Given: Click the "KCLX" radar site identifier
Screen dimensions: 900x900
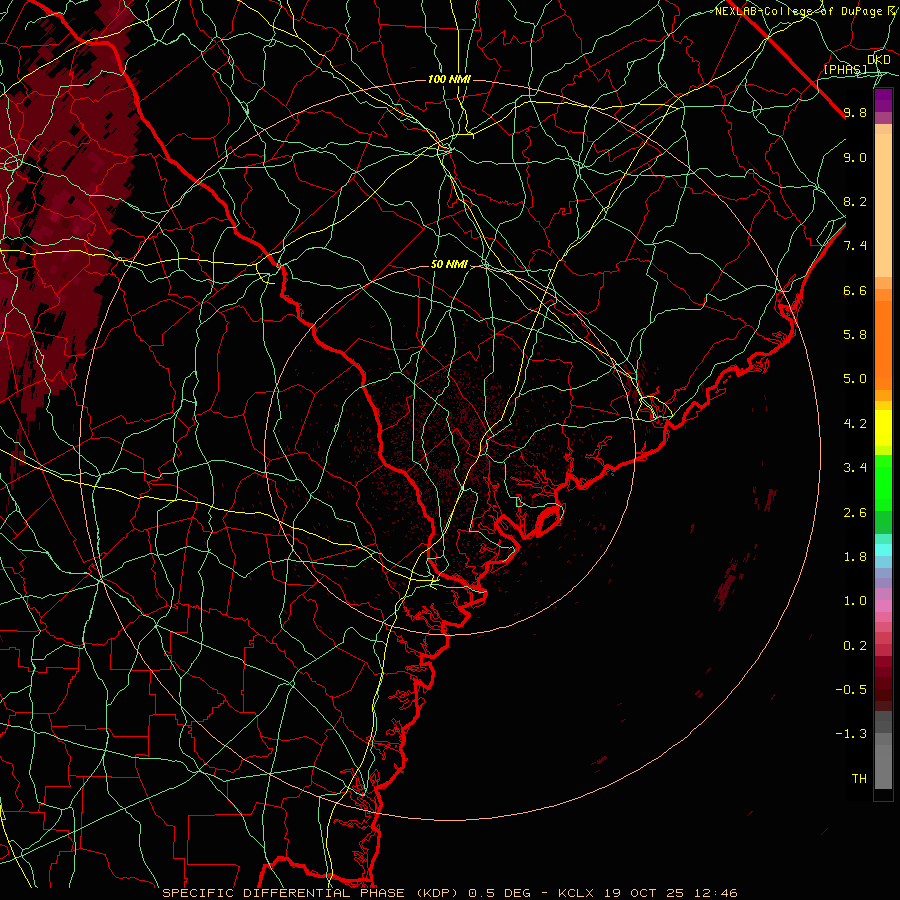Looking at the screenshot, I should [x=577, y=893].
